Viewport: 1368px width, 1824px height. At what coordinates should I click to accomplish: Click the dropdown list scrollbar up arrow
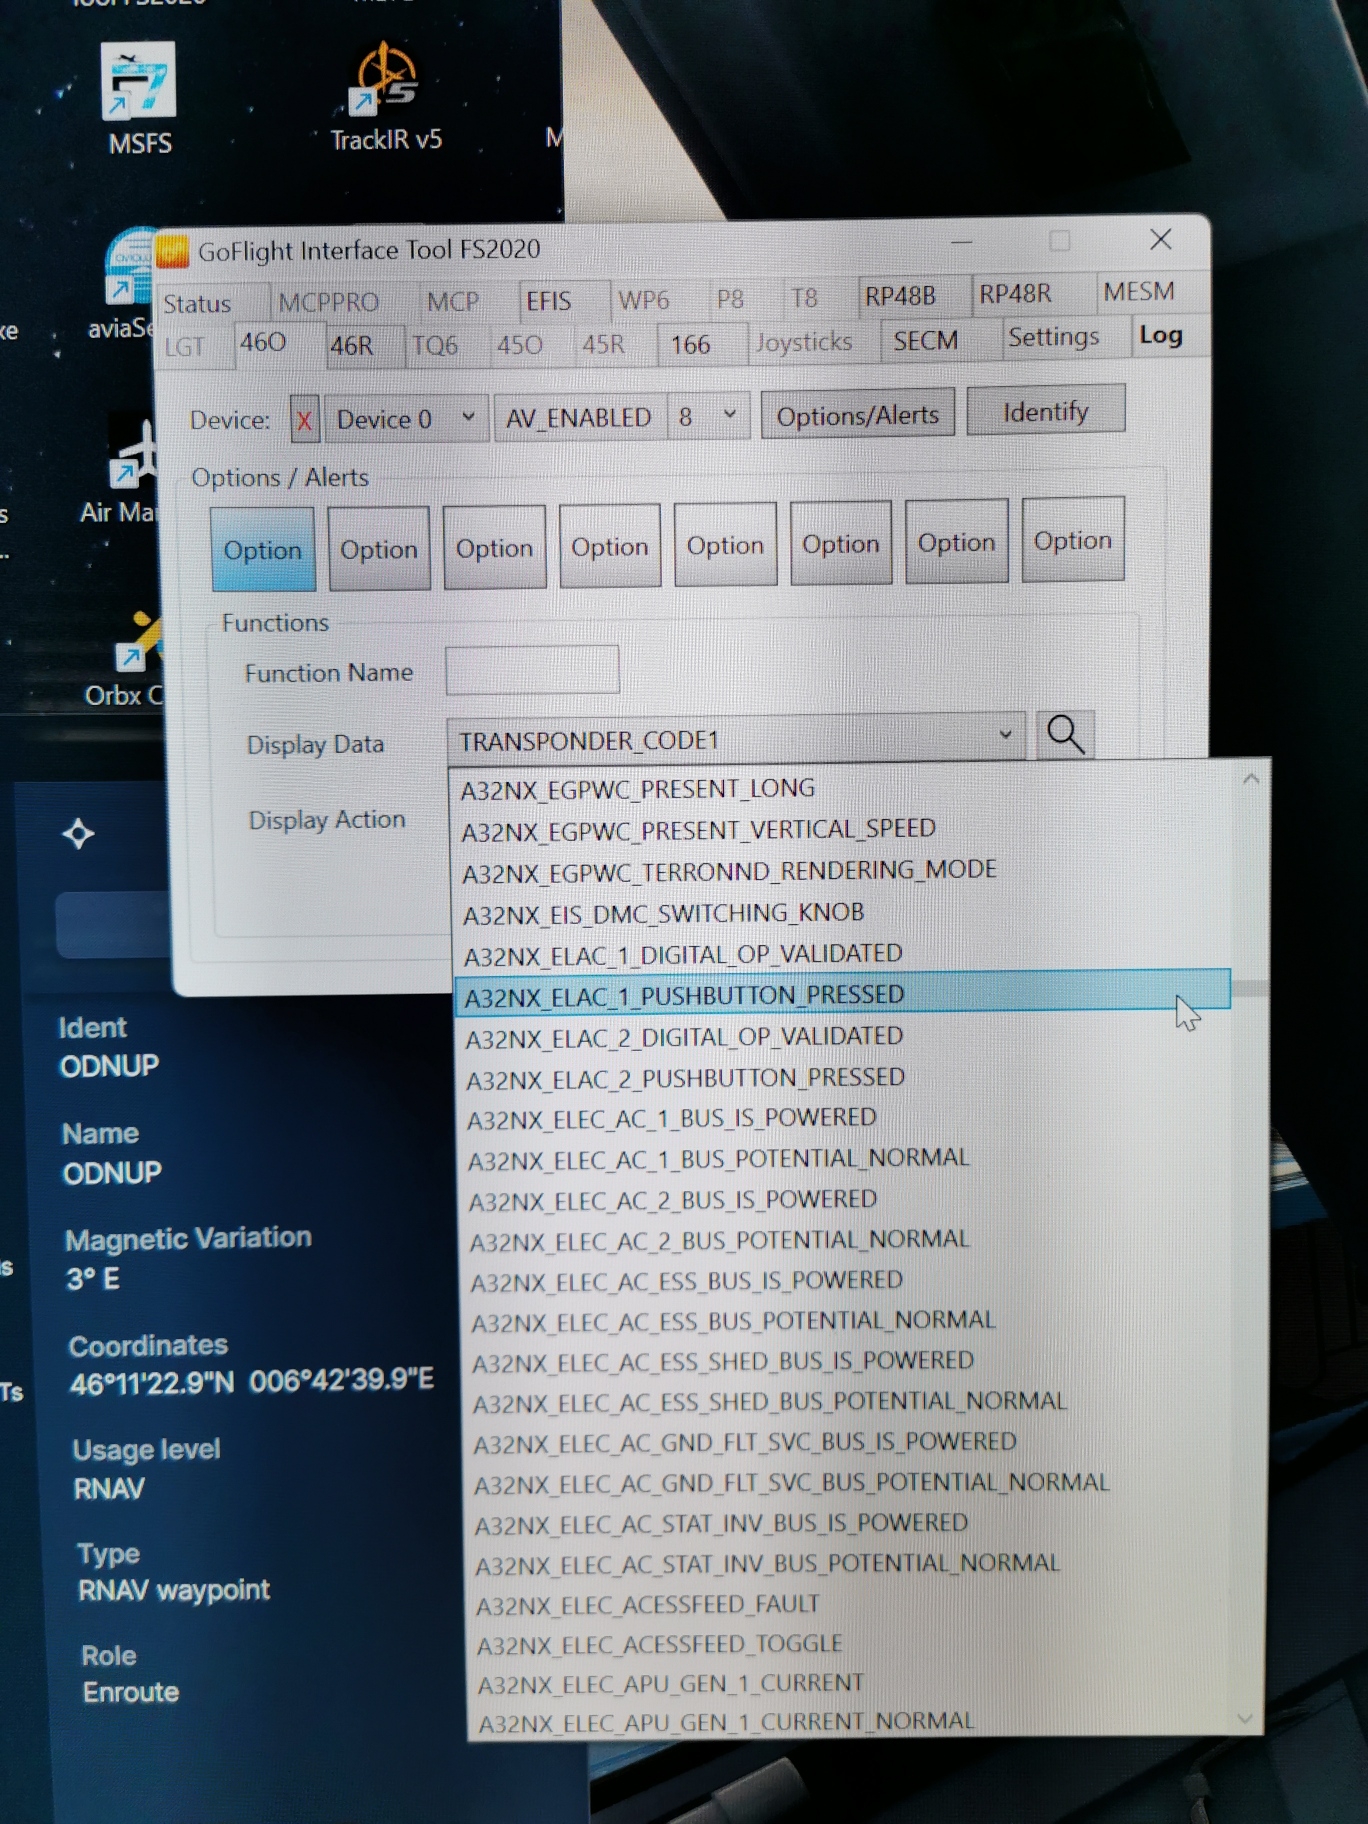point(1251,779)
